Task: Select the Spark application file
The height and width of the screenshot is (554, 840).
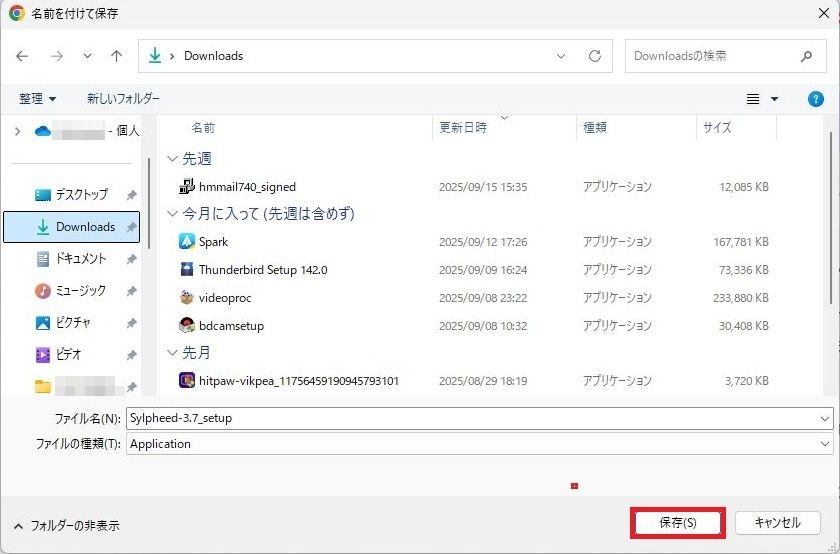Action: pos(214,242)
